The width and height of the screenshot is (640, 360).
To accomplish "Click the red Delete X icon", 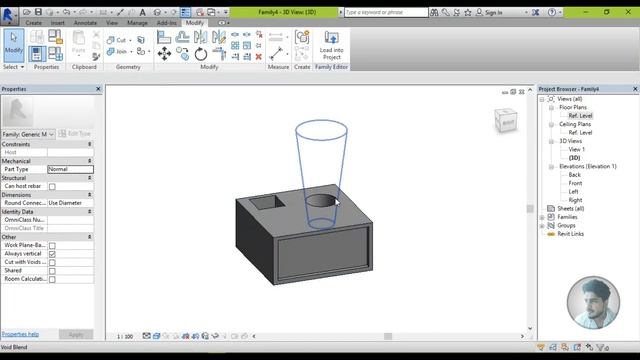I will [x=258, y=57].
